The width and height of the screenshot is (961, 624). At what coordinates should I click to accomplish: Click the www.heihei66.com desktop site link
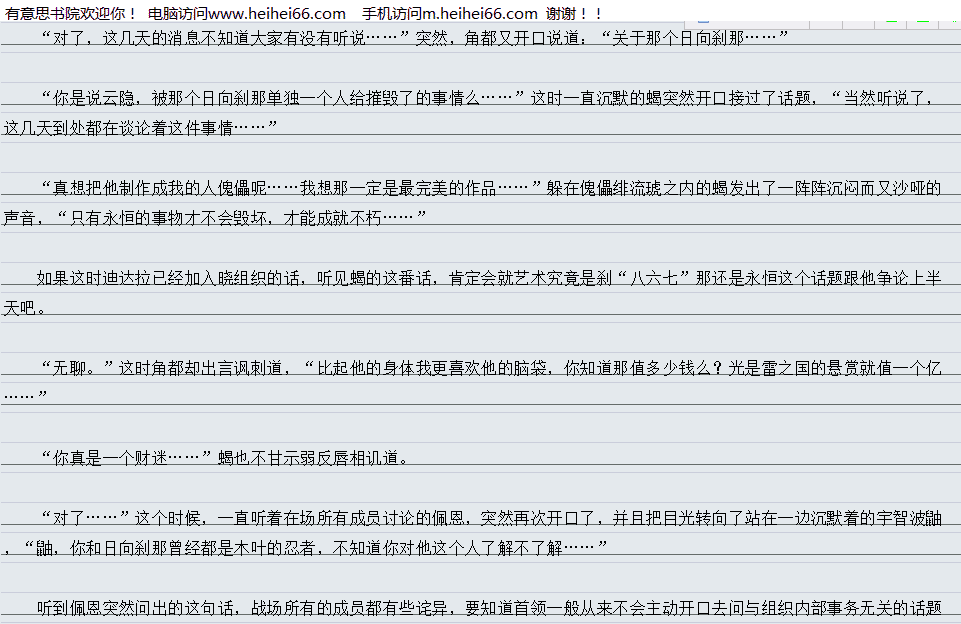click(x=277, y=13)
